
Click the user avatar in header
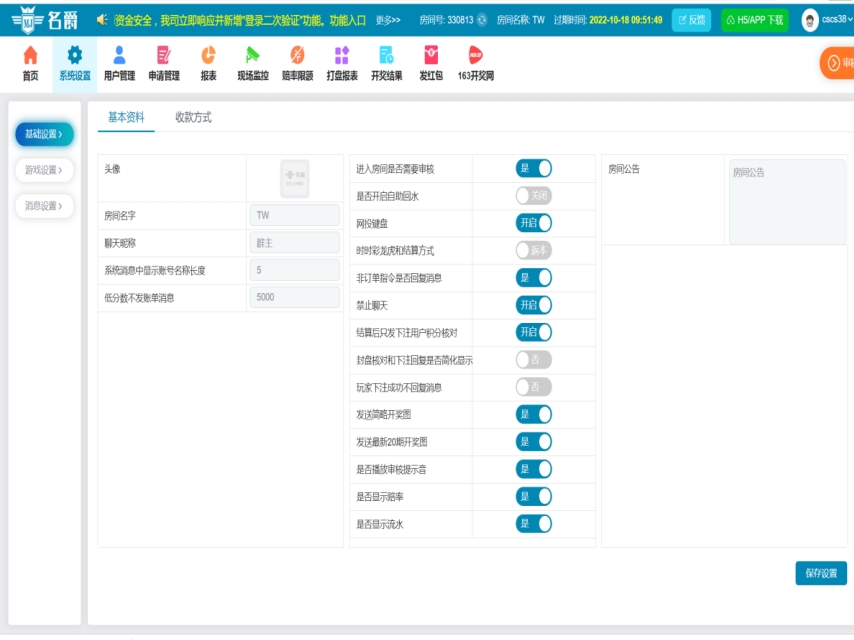[810, 20]
